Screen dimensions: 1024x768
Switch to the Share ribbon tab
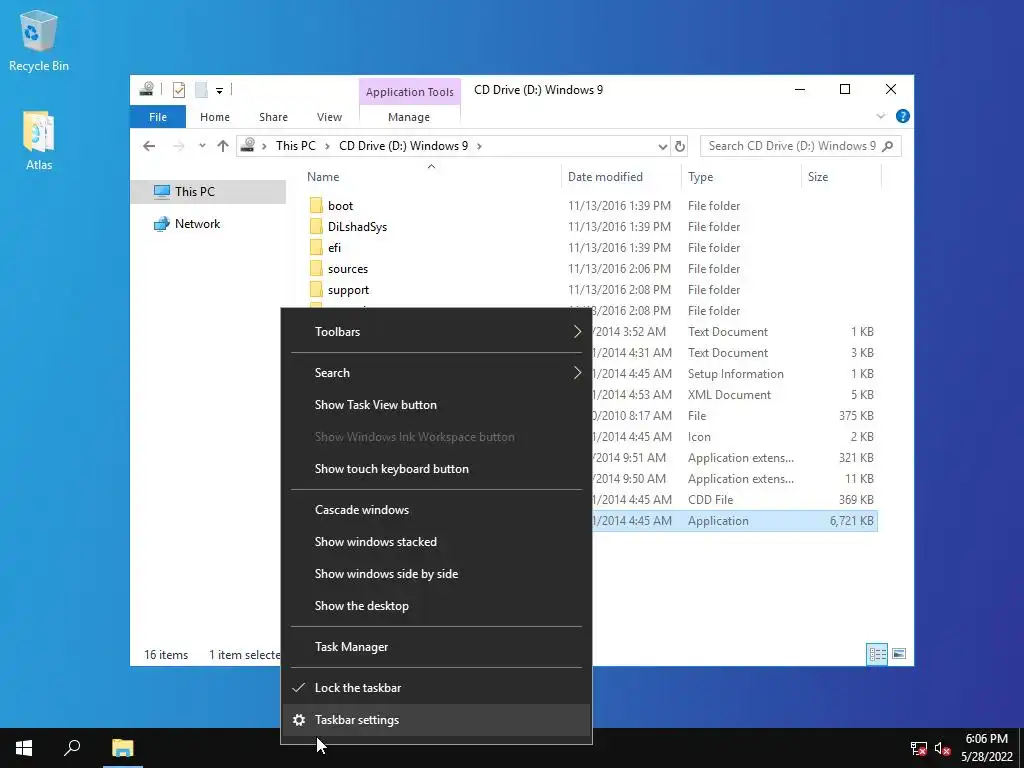tap(273, 117)
